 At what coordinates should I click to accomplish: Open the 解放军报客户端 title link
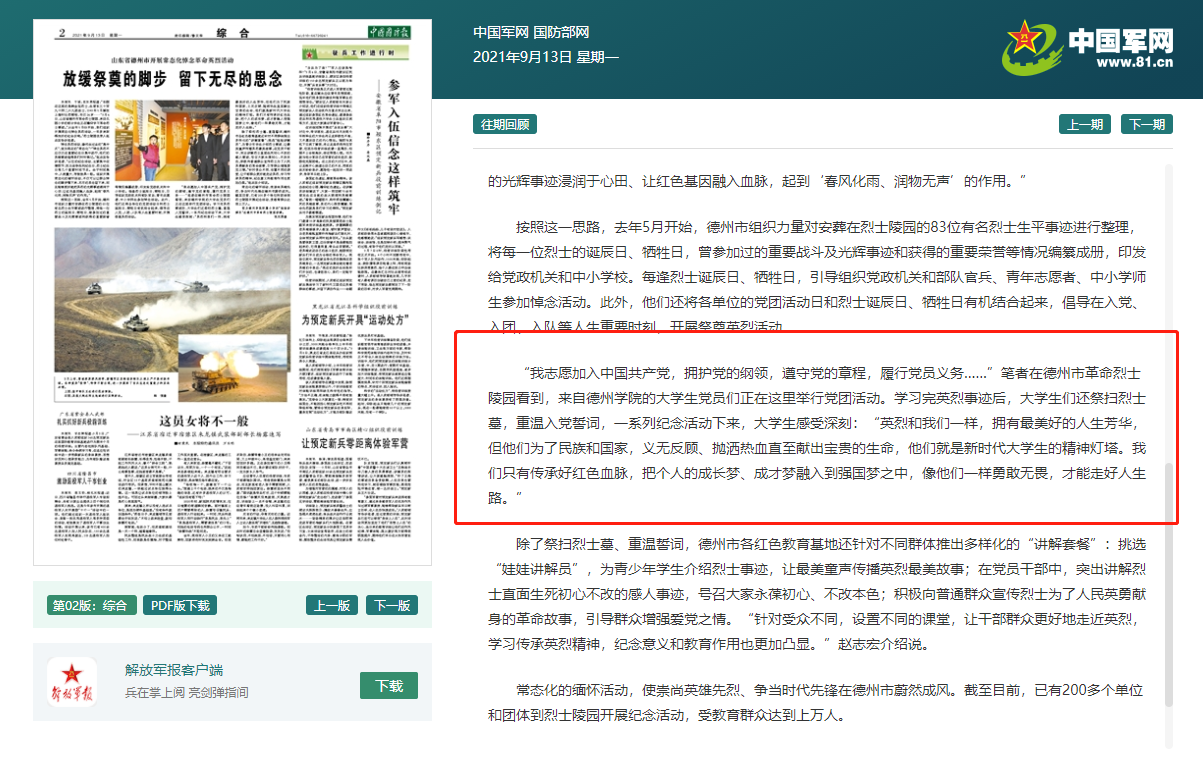coord(174,670)
